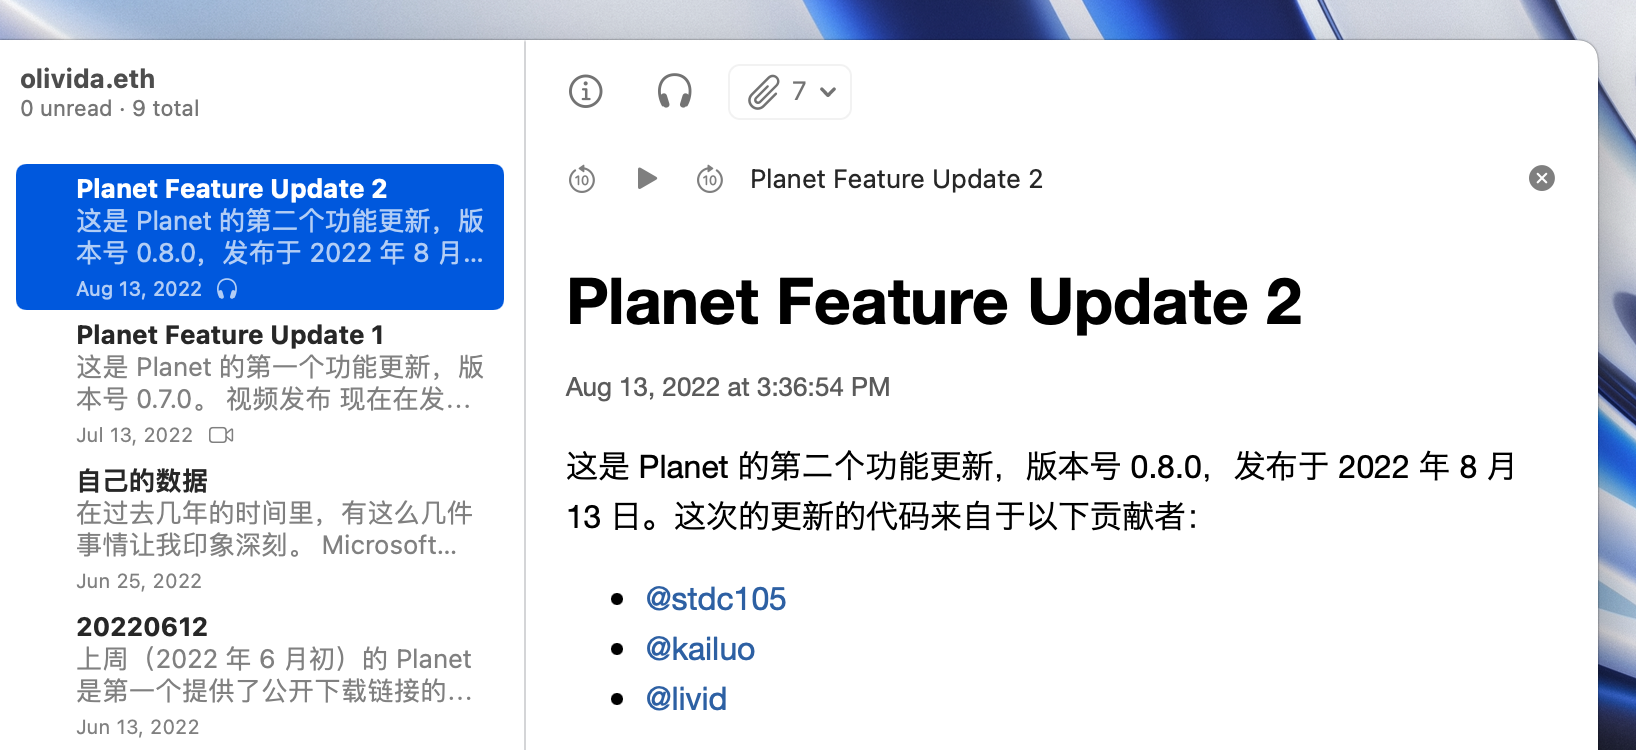Screen dimensions: 1636x750
Task: Rewind the audio 10 seconds
Action: tap(581, 179)
